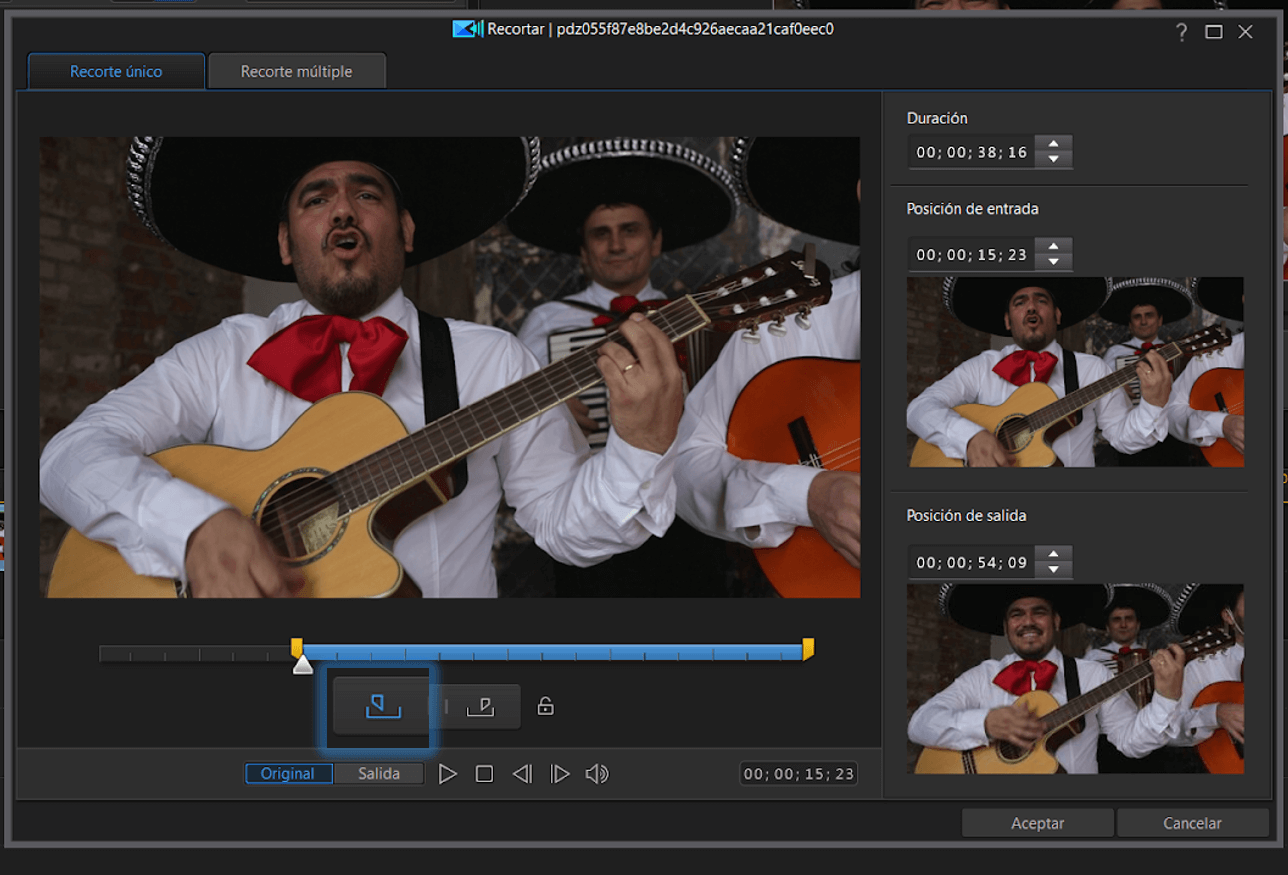The height and width of the screenshot is (875, 1288).
Task: Increase Posición de salida with up arrow
Action: click(1053, 554)
